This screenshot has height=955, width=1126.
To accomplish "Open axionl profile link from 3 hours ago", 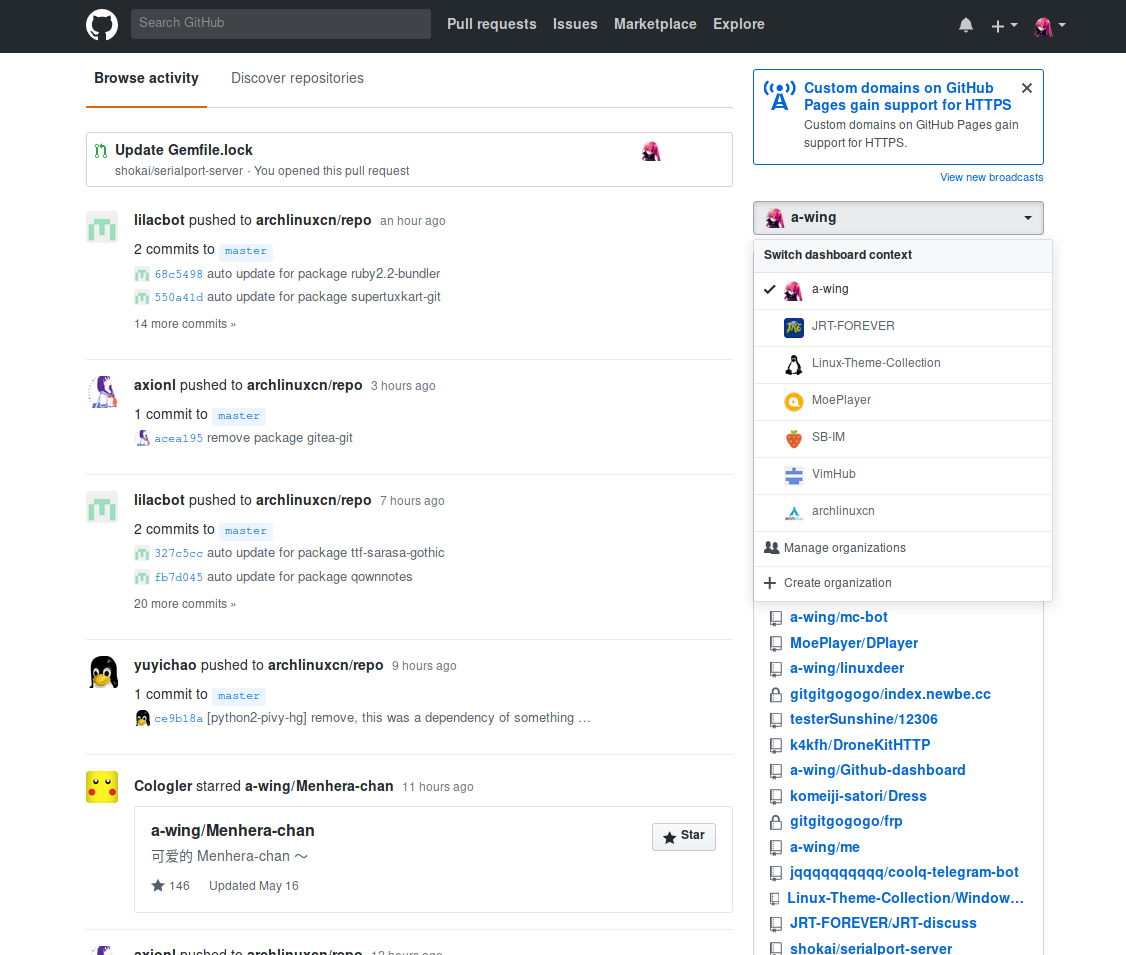I will 154,386.
